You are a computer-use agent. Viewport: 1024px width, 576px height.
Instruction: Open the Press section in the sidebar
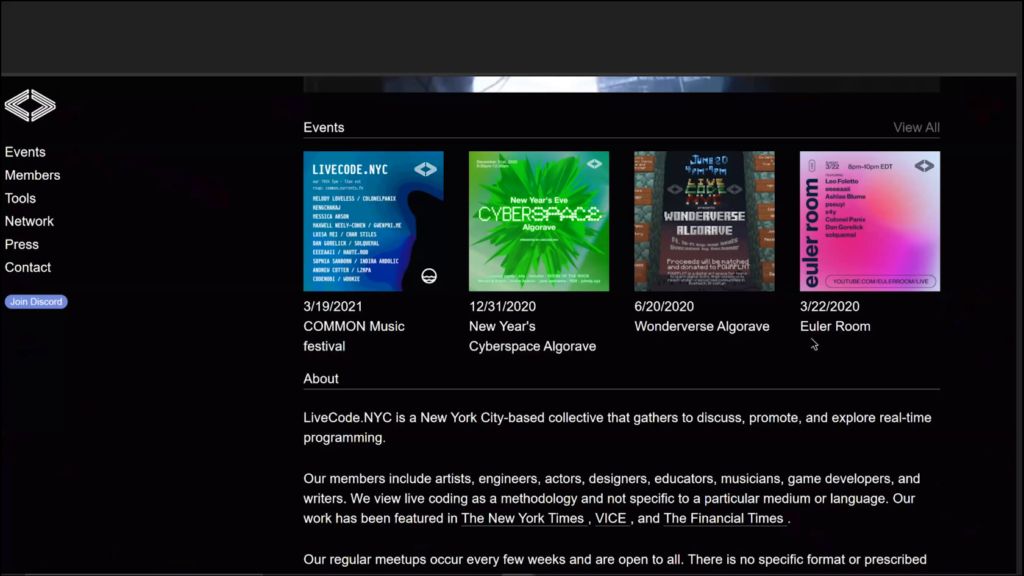tap(22, 244)
